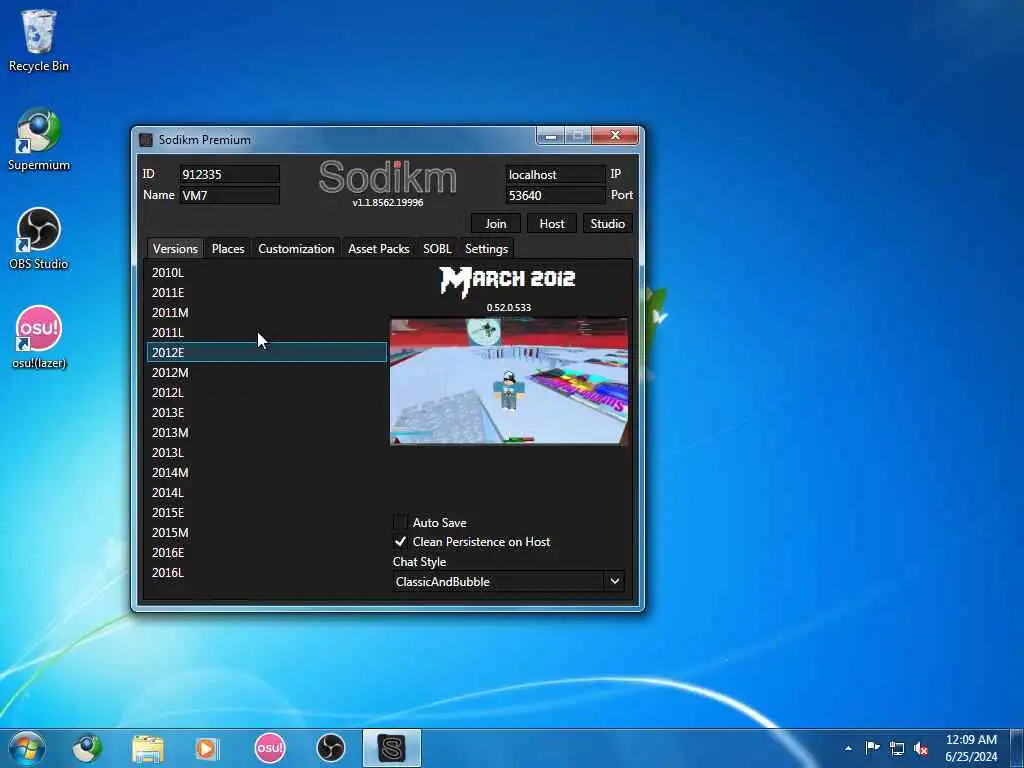Open the Windows Start menu orb

pyautogui.click(x=27, y=748)
